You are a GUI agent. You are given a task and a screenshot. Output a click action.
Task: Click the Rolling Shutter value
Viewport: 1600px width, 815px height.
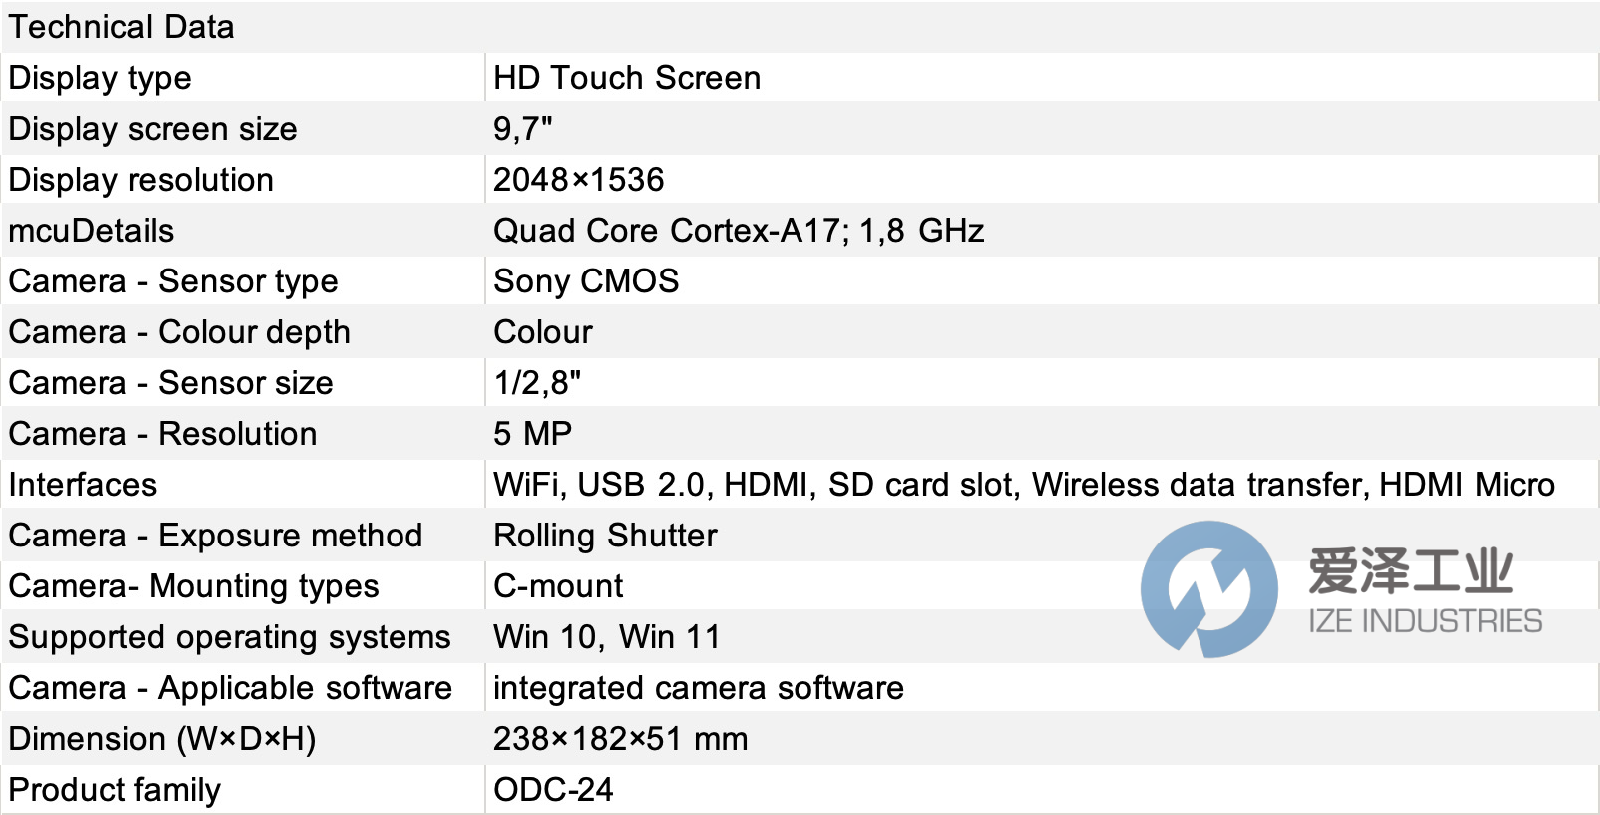pos(605,535)
